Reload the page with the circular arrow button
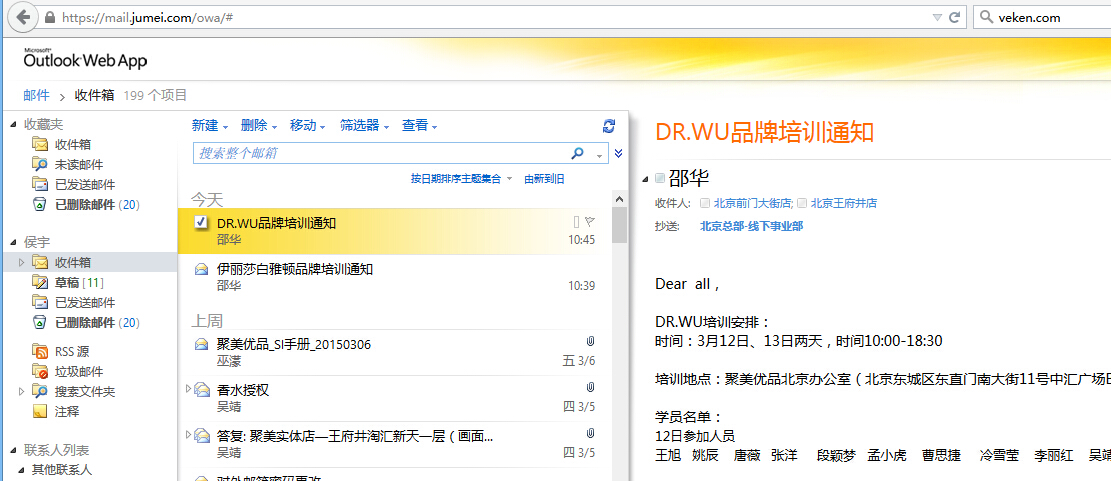Image resolution: width=1111 pixels, height=481 pixels. point(954,18)
